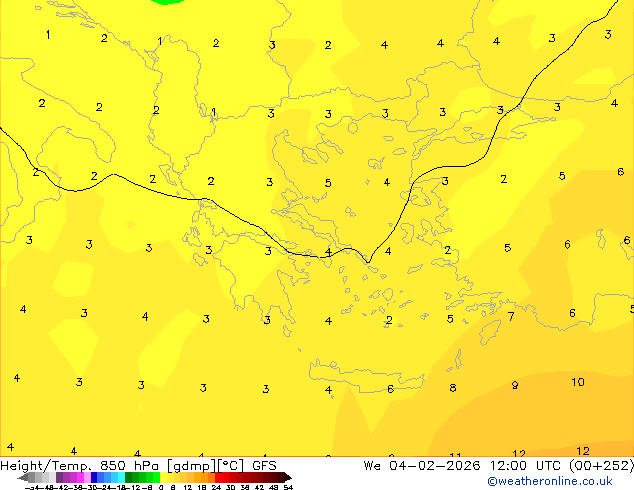Screen dimensions: 634x490
Task: Click the '[°C]' unit label in the title
Action: point(231,466)
